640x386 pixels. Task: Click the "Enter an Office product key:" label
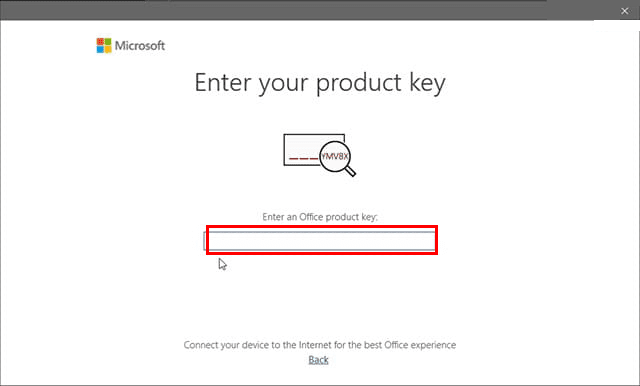(x=320, y=217)
